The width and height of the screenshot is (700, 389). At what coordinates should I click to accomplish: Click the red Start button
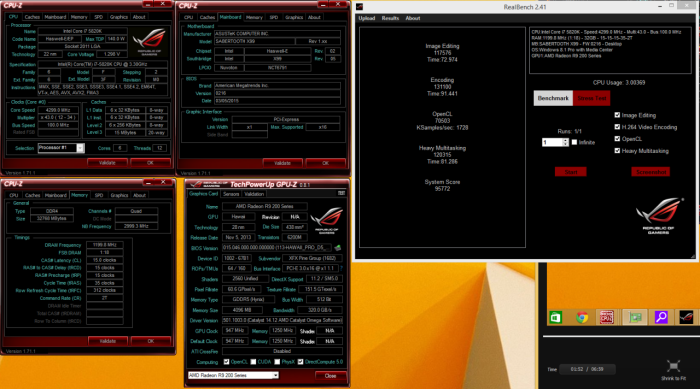coord(571,172)
